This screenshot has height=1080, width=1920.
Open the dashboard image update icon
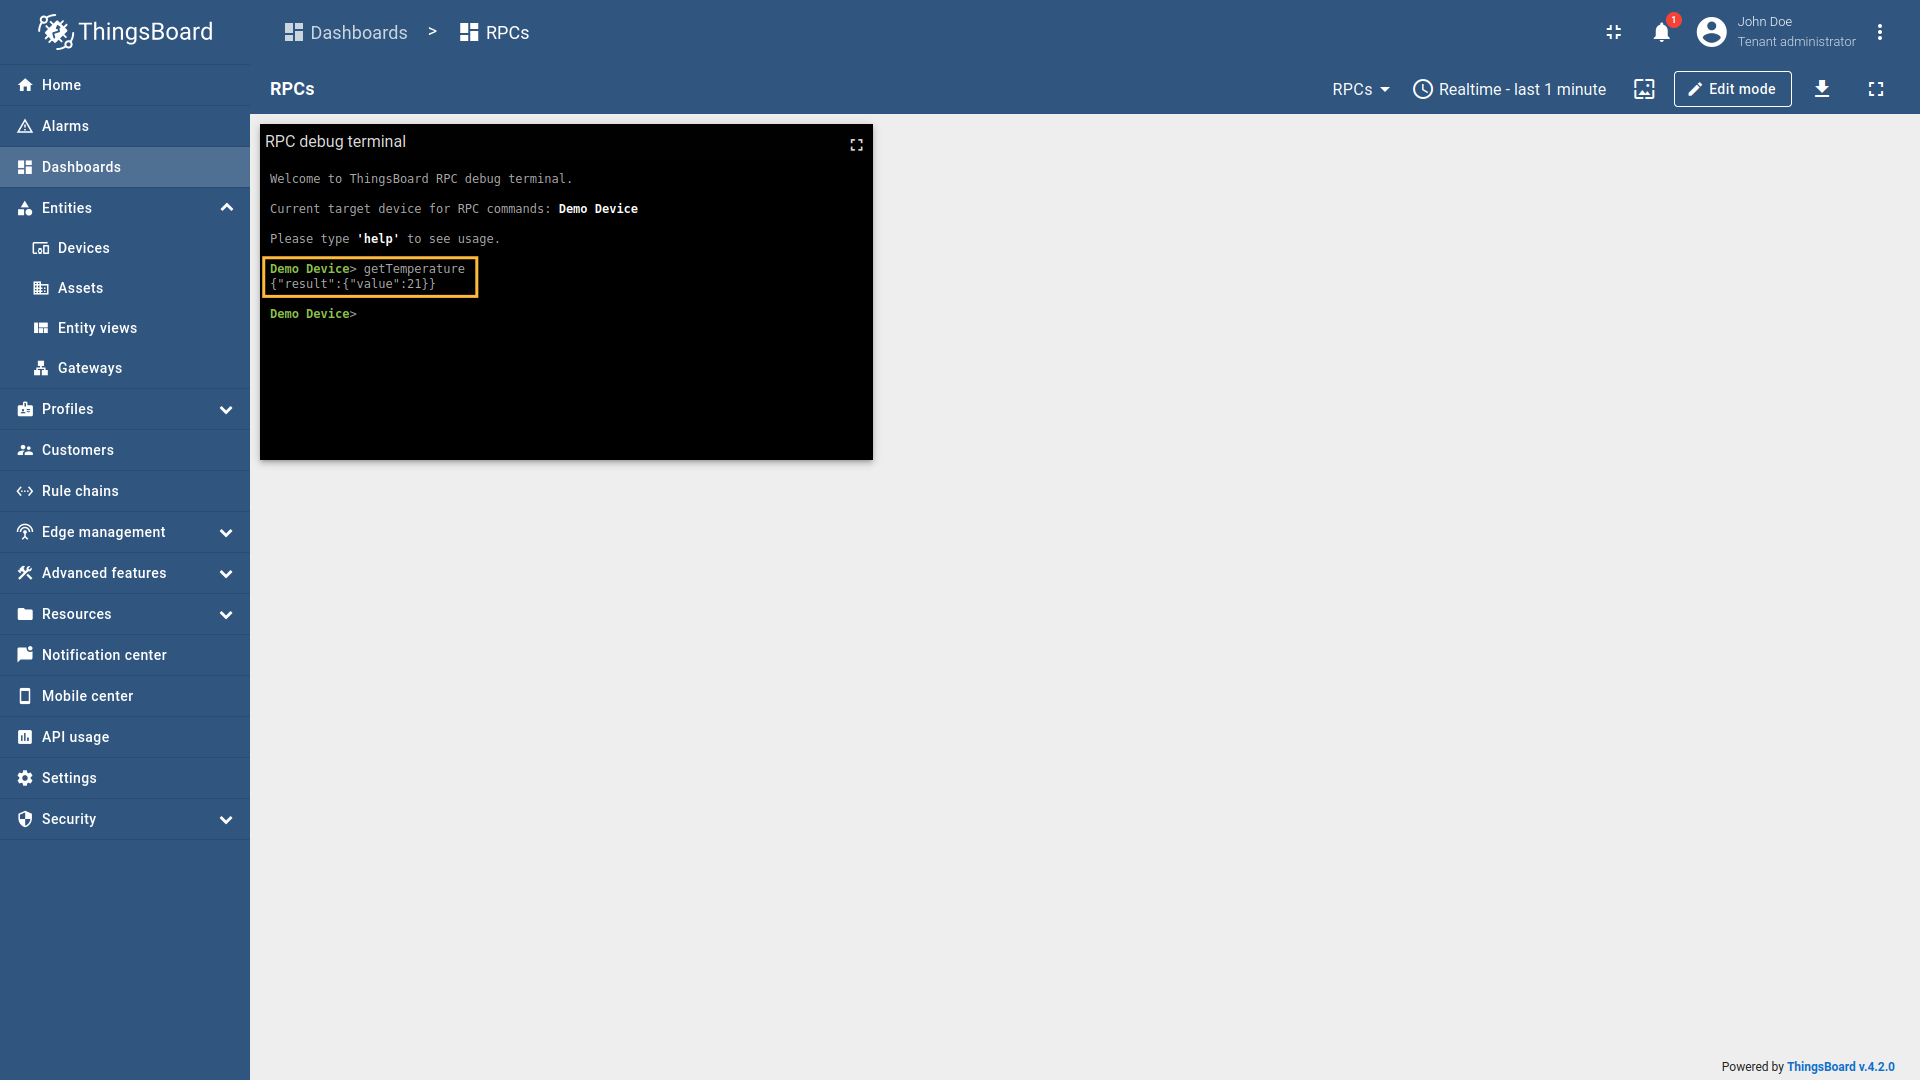pyautogui.click(x=1644, y=89)
